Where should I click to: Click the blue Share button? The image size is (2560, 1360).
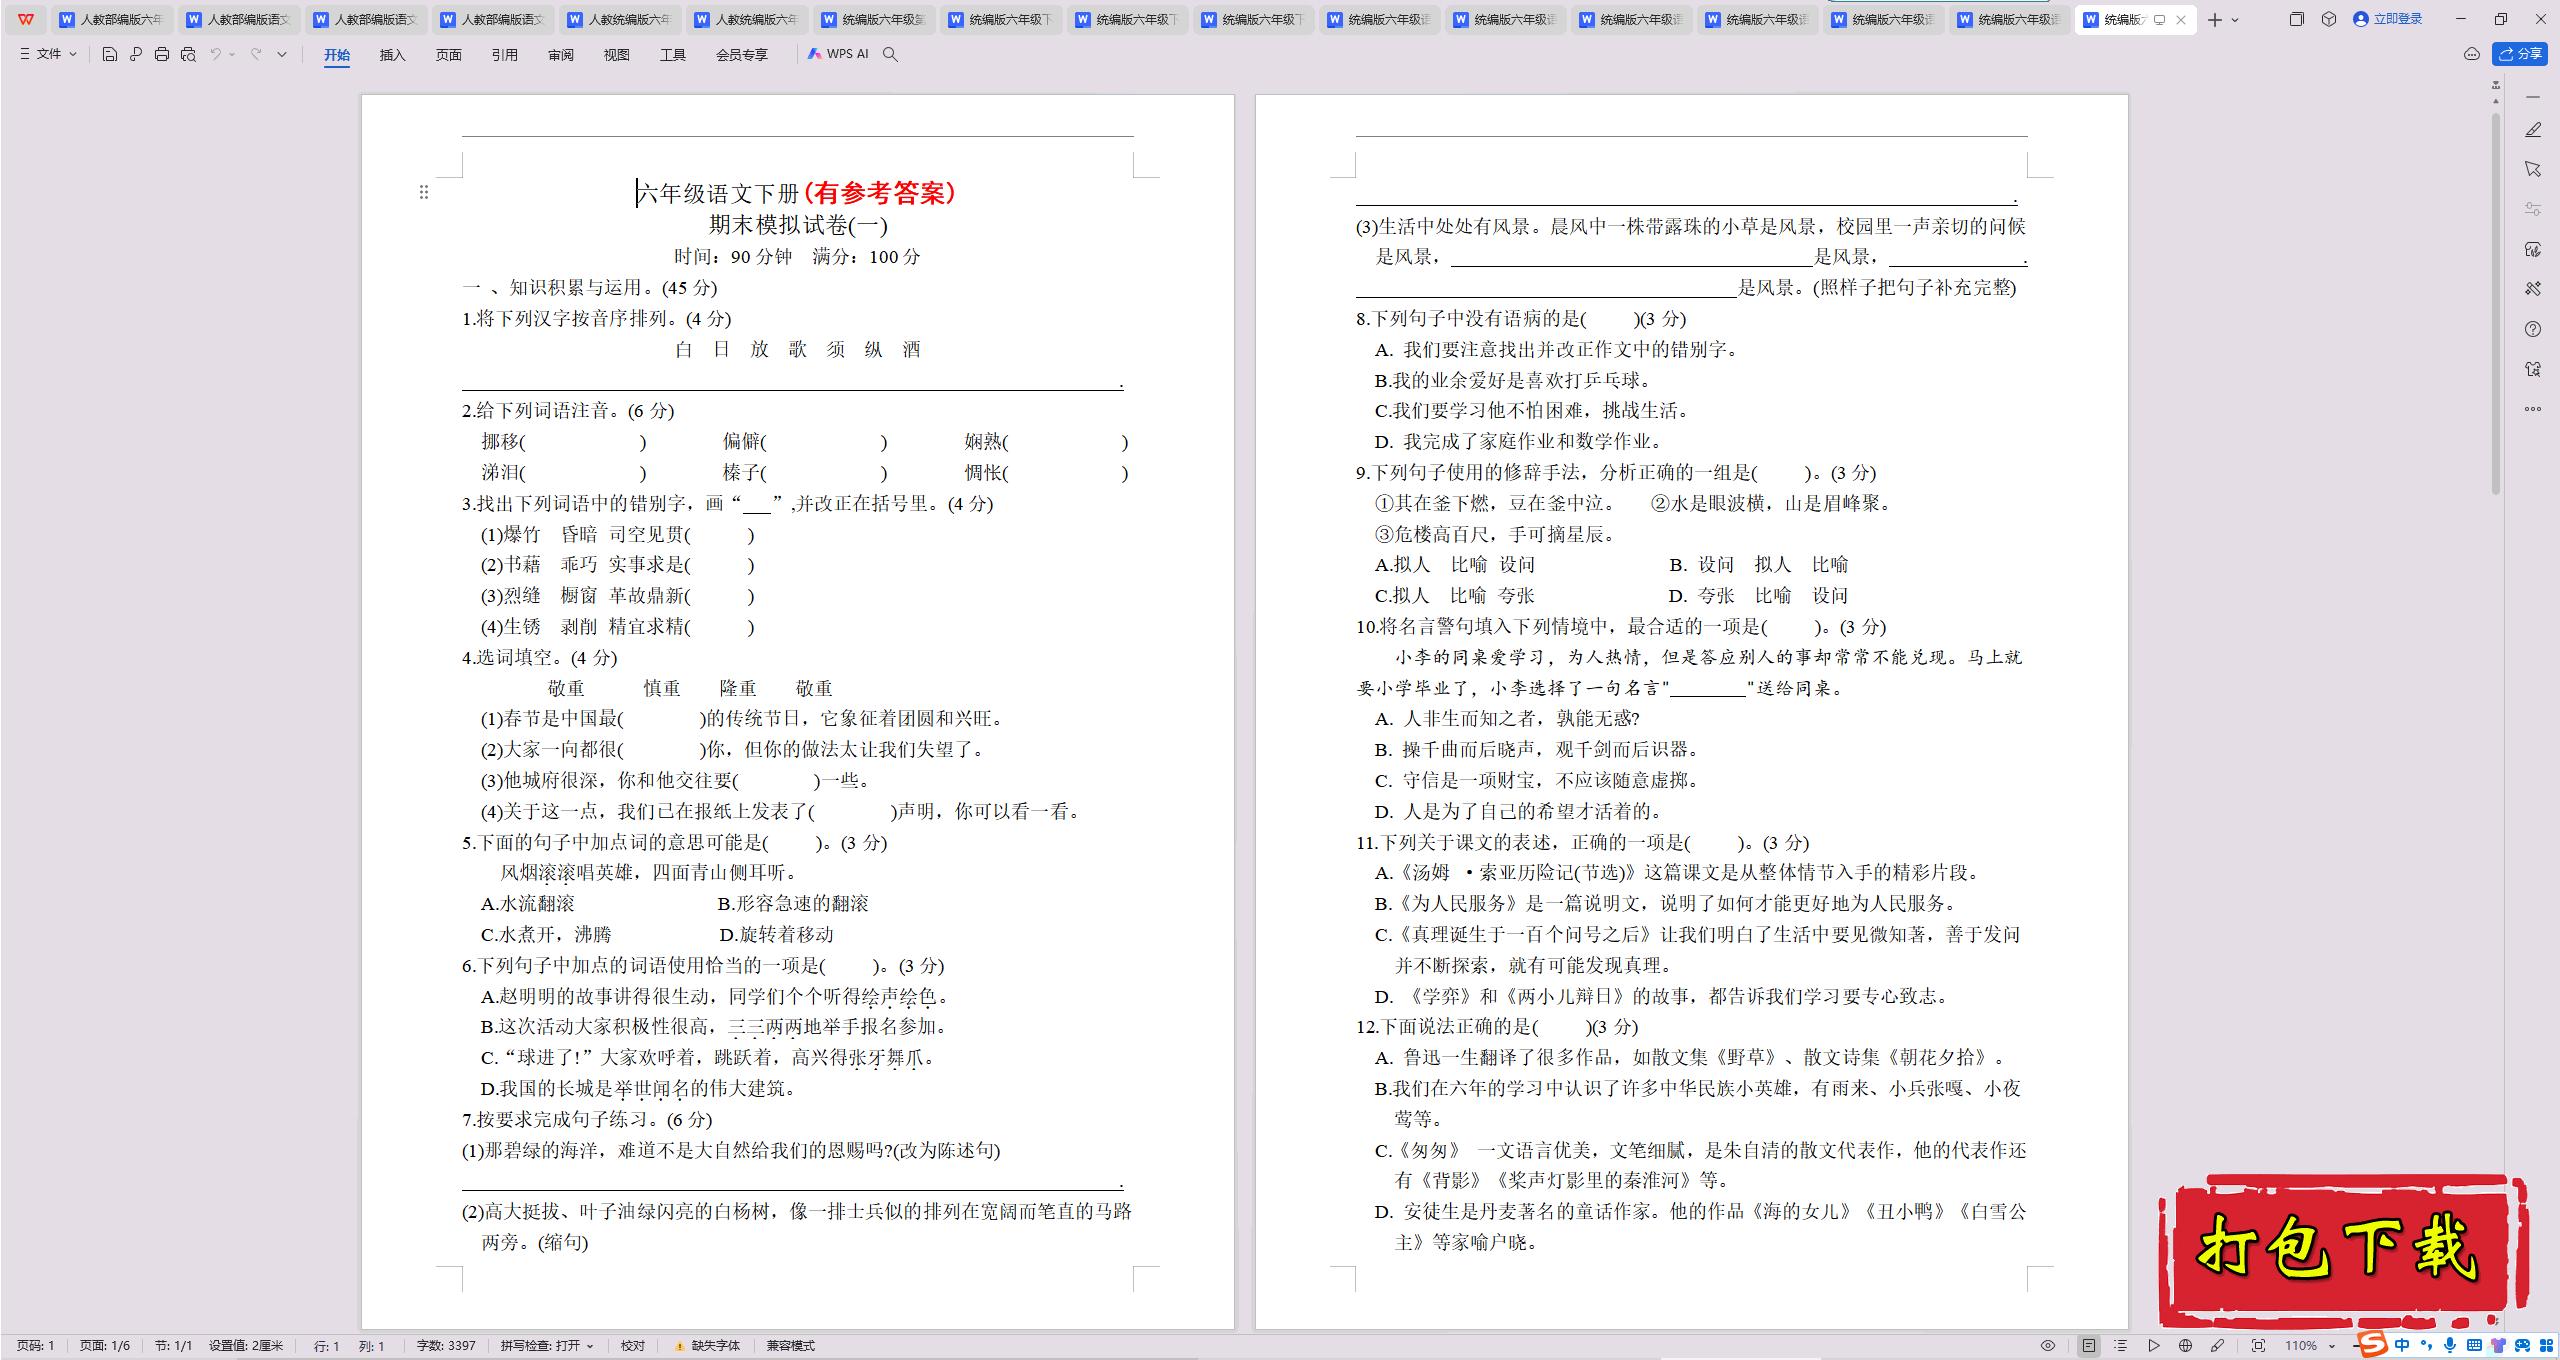tap(2520, 54)
